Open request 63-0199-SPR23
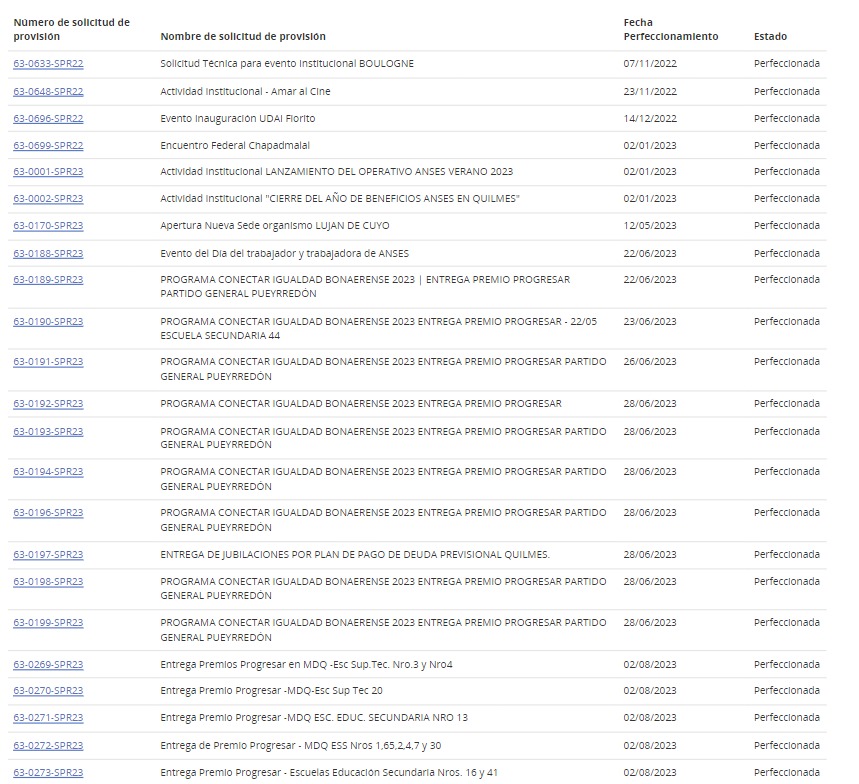The width and height of the screenshot is (859, 784). [x=48, y=623]
